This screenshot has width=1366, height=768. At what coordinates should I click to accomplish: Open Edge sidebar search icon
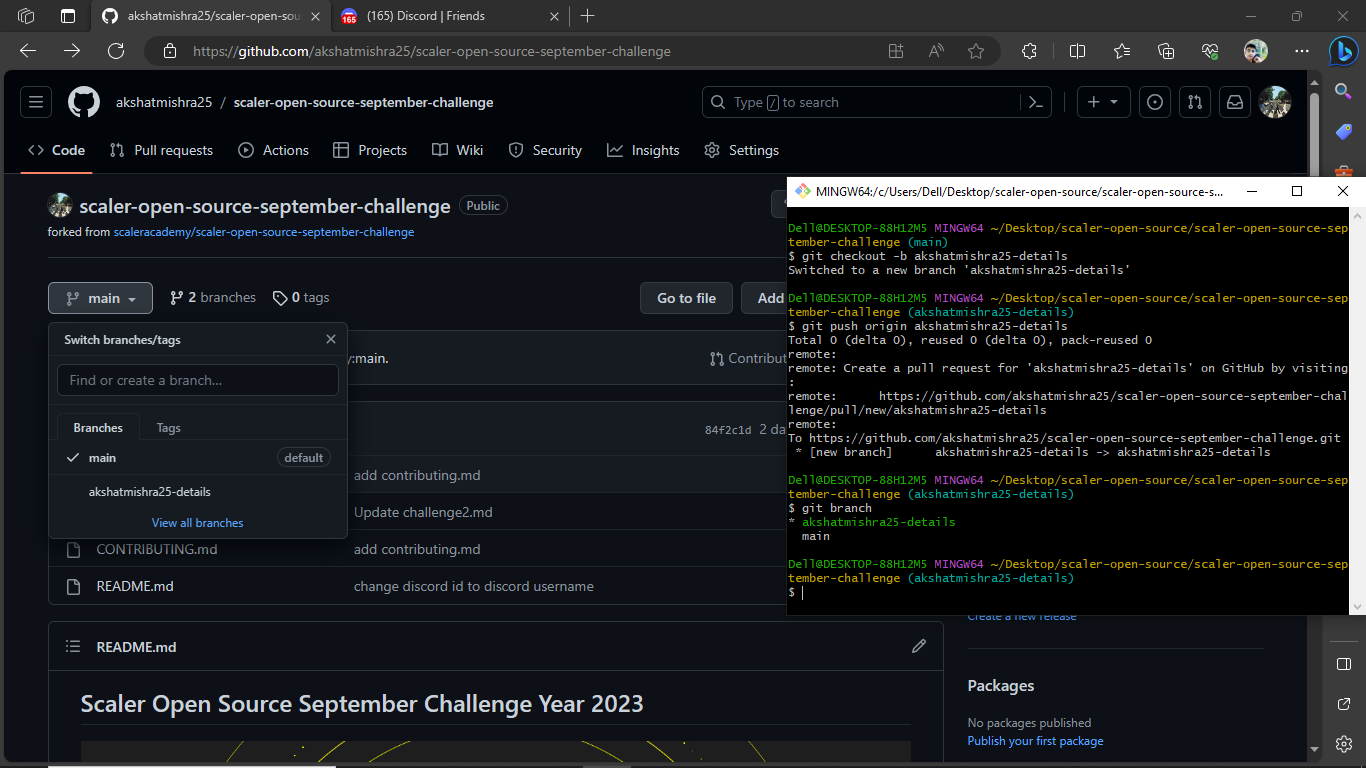click(x=1344, y=91)
